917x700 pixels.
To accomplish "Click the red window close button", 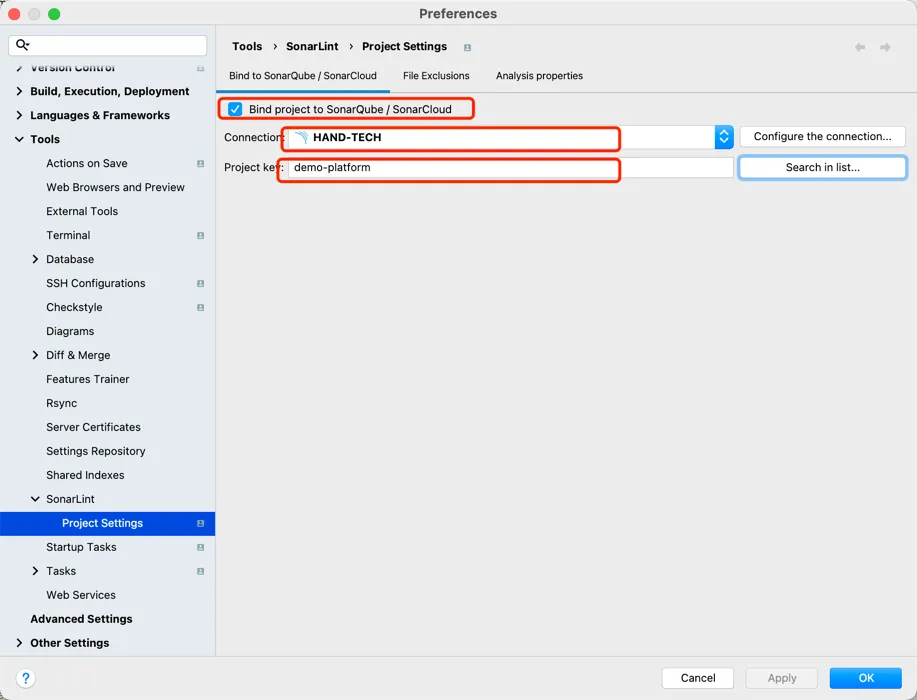I will click(15, 14).
